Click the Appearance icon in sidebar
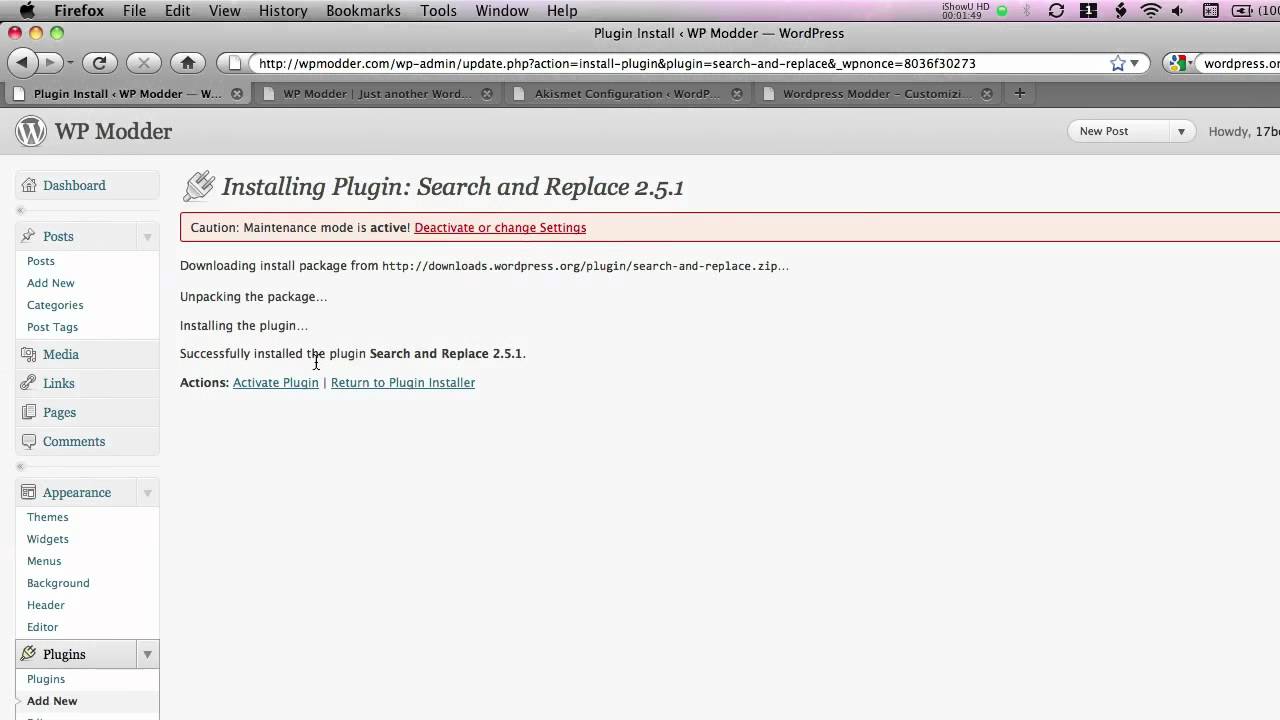1280x720 pixels. [x=28, y=492]
